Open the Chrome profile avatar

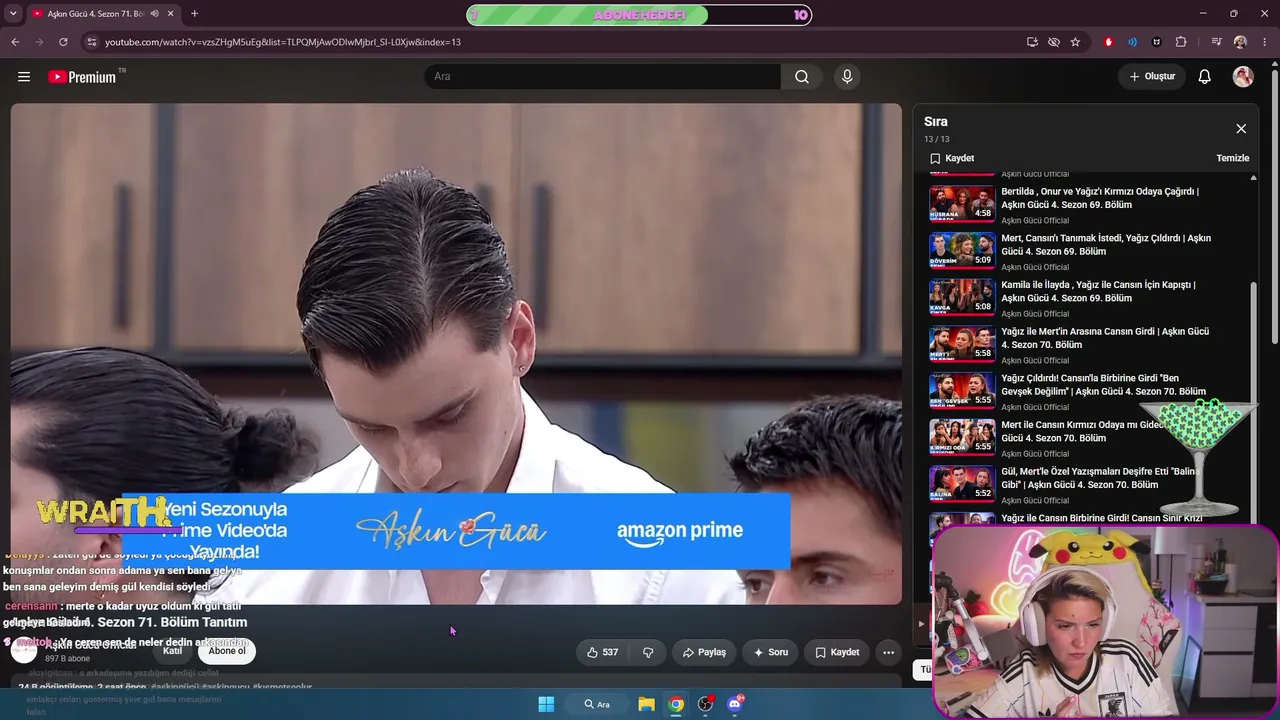1240,42
